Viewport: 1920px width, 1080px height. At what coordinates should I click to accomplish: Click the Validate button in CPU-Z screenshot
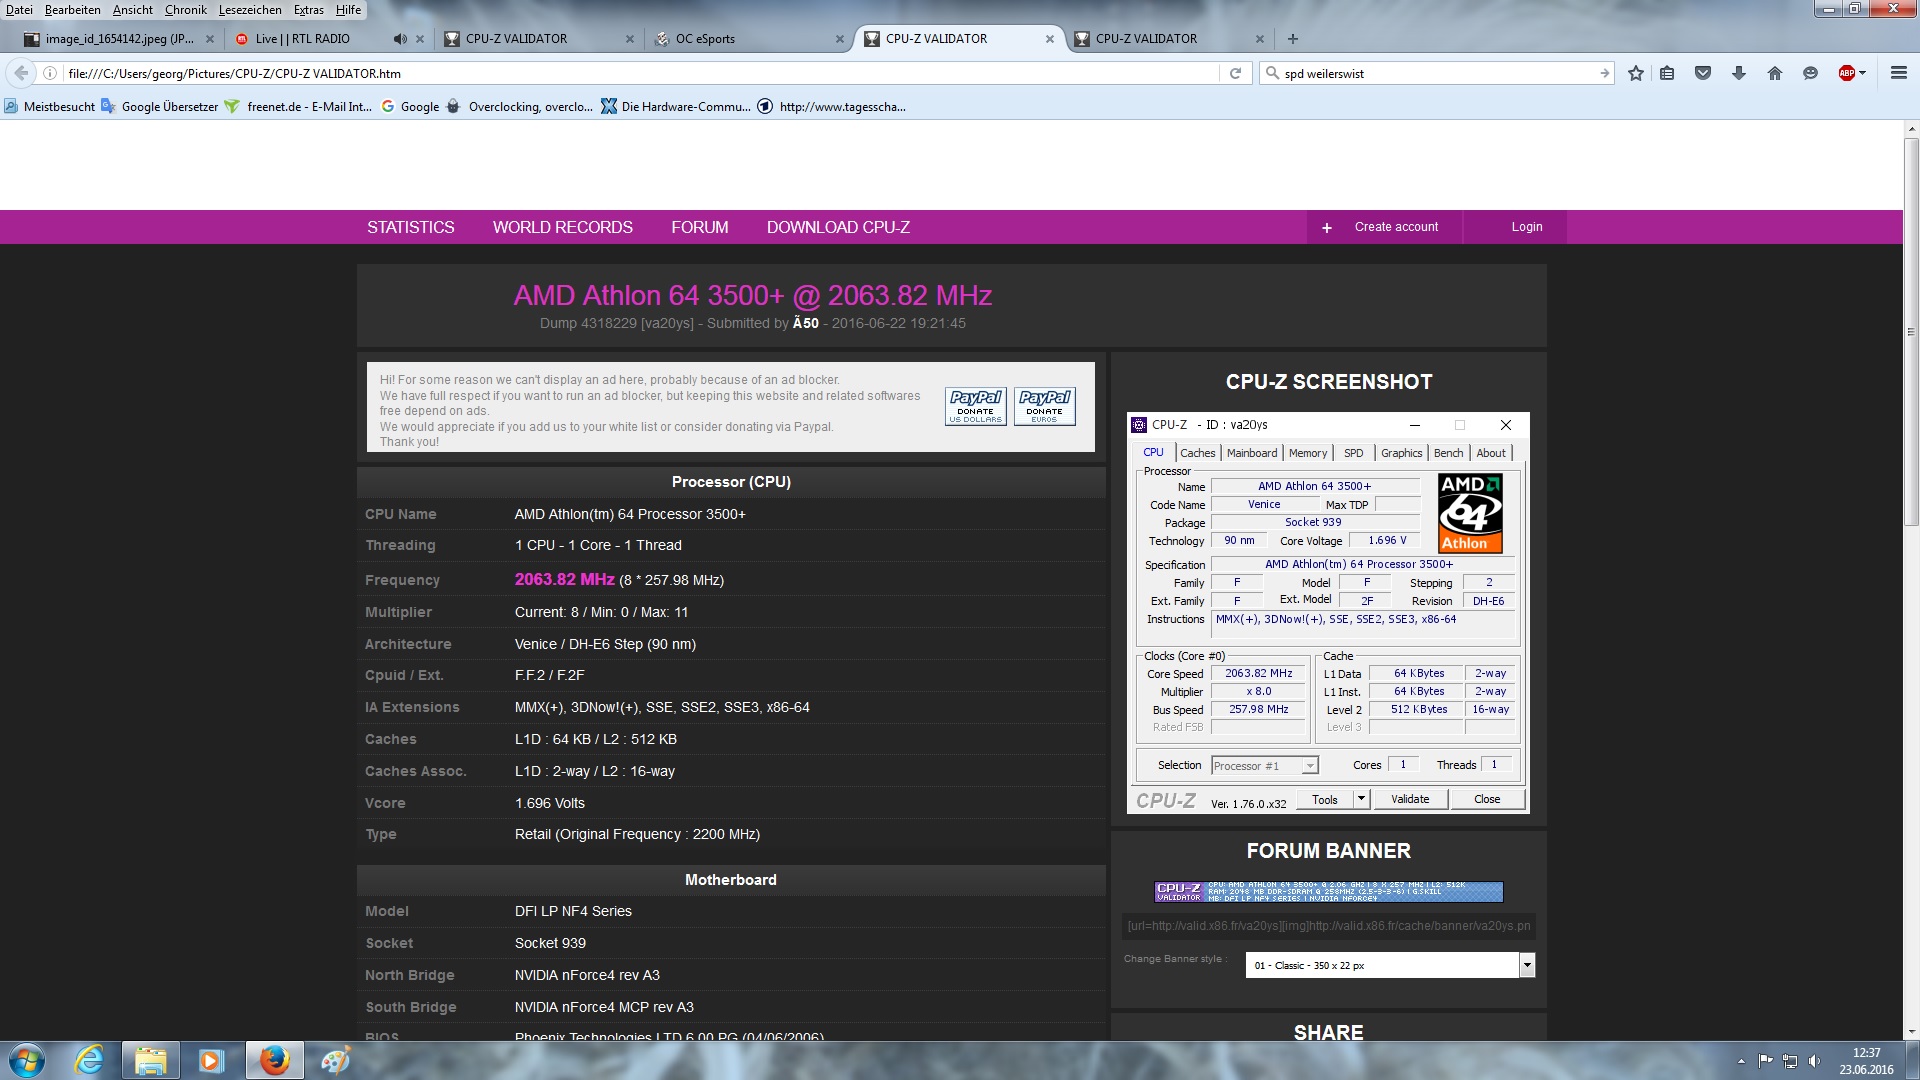tap(1410, 799)
